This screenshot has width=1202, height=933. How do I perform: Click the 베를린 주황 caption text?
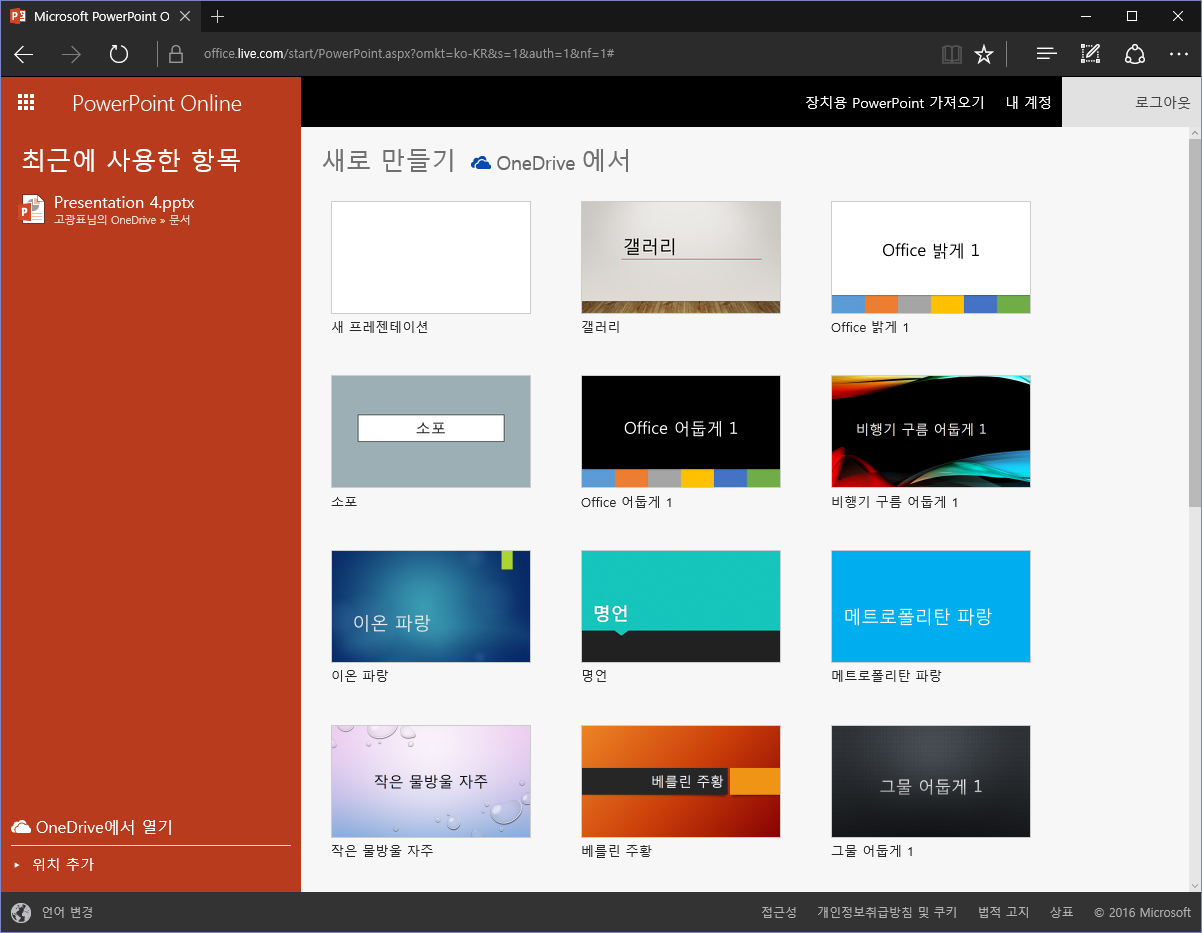[616, 851]
